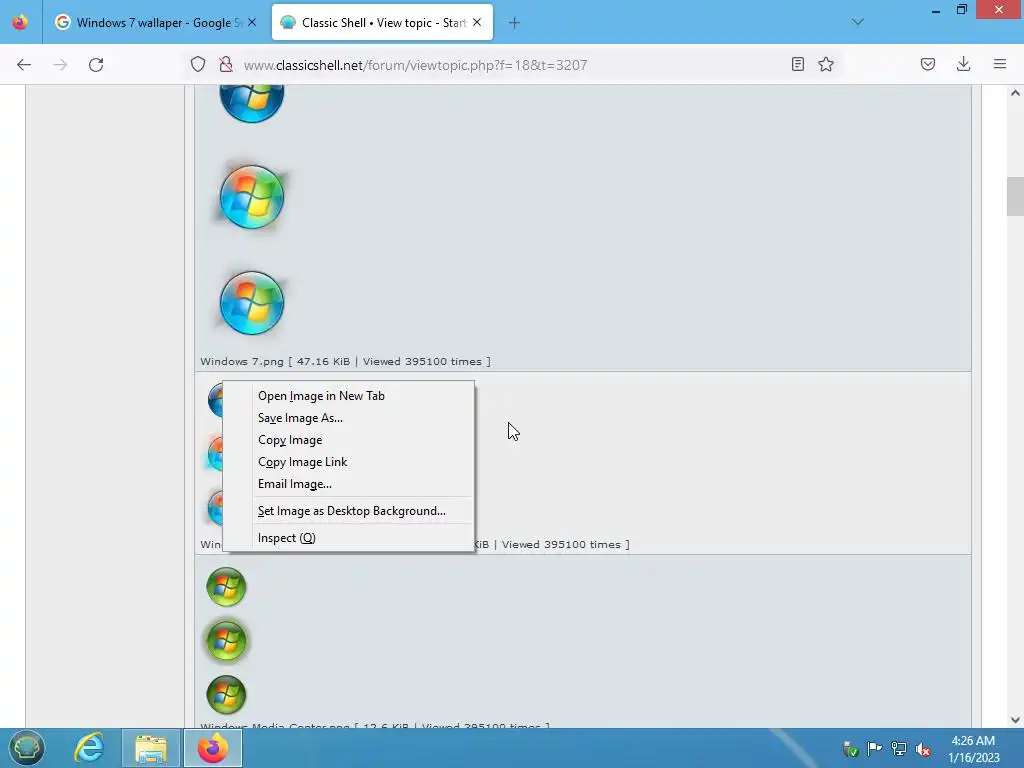Image resolution: width=1024 pixels, height=768 pixels.
Task: Bookmark this page with the star icon
Action: coord(826,64)
